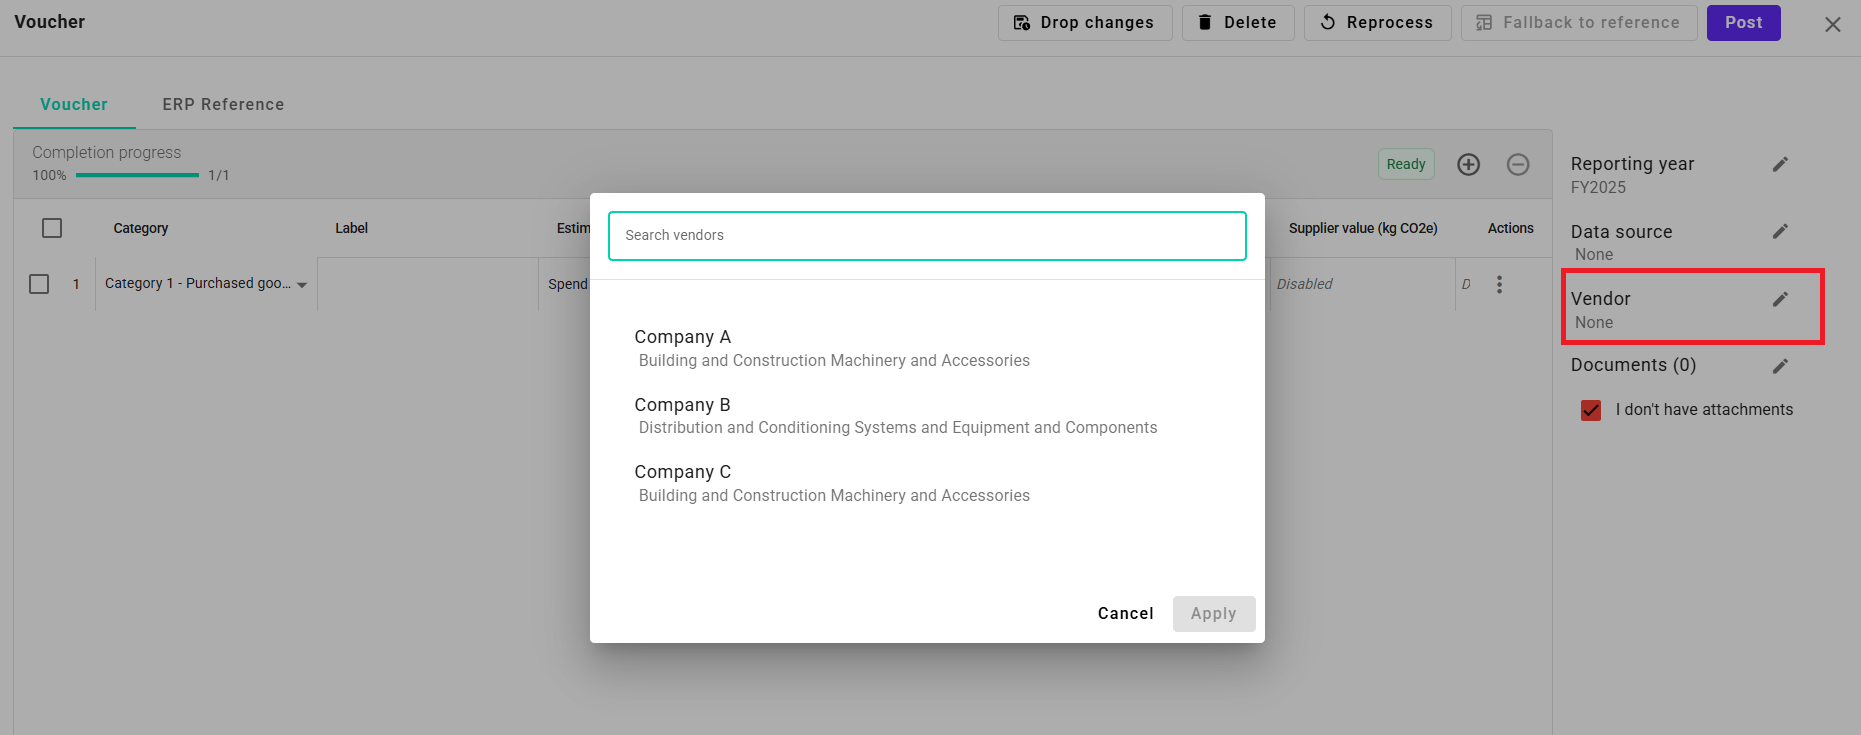Image resolution: width=1861 pixels, height=735 pixels.
Task: Click the Drop changes button
Action: coord(1085,23)
